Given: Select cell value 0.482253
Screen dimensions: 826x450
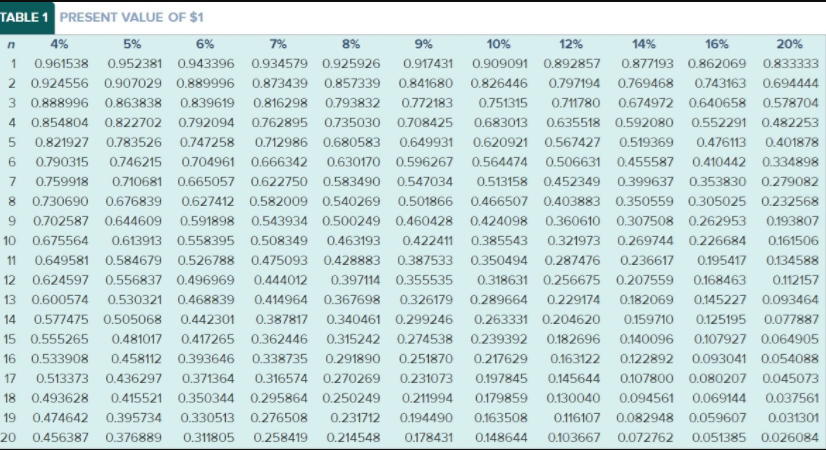Looking at the screenshot, I should (x=790, y=123).
